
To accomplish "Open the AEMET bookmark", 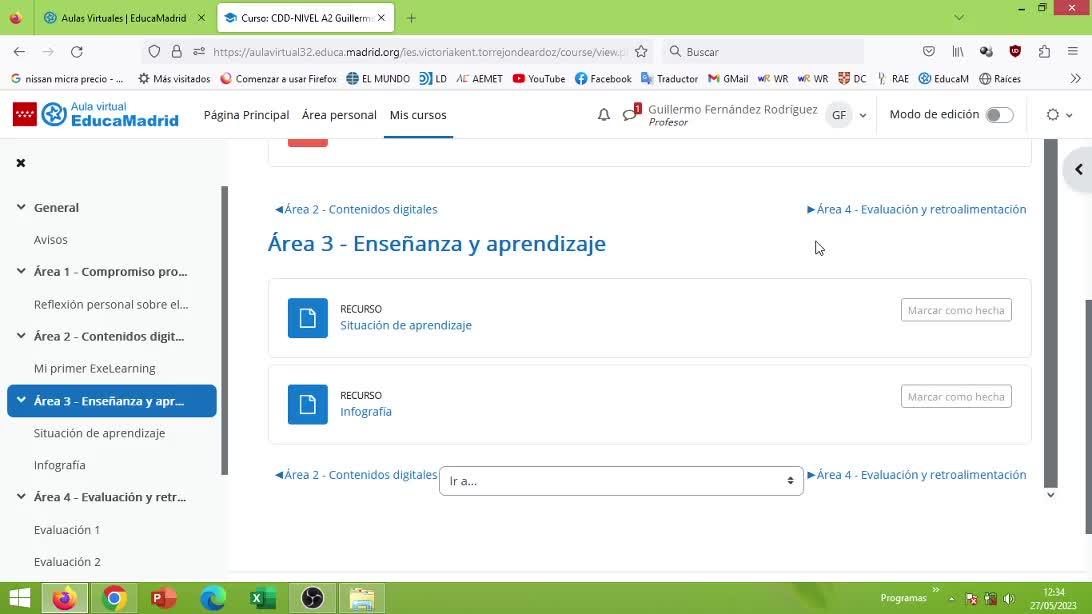I will coord(479,79).
